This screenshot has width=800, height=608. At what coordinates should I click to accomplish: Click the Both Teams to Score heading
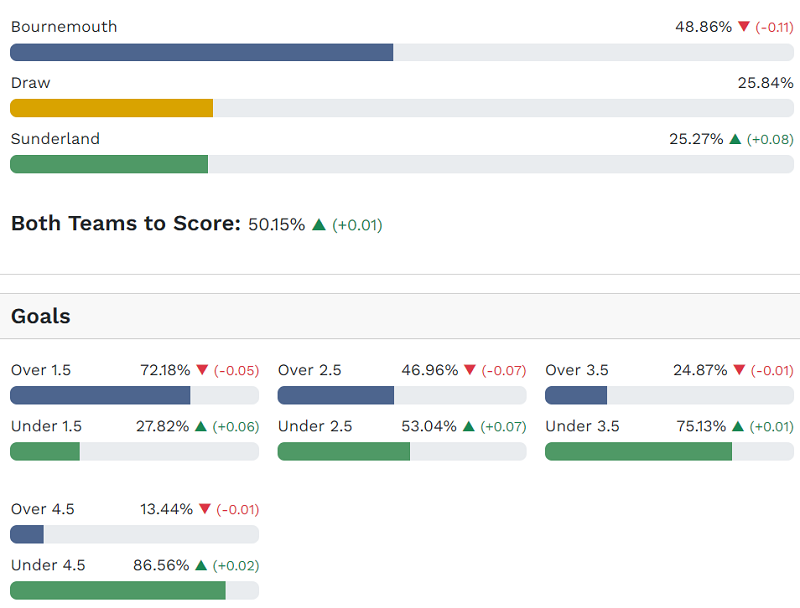125,223
